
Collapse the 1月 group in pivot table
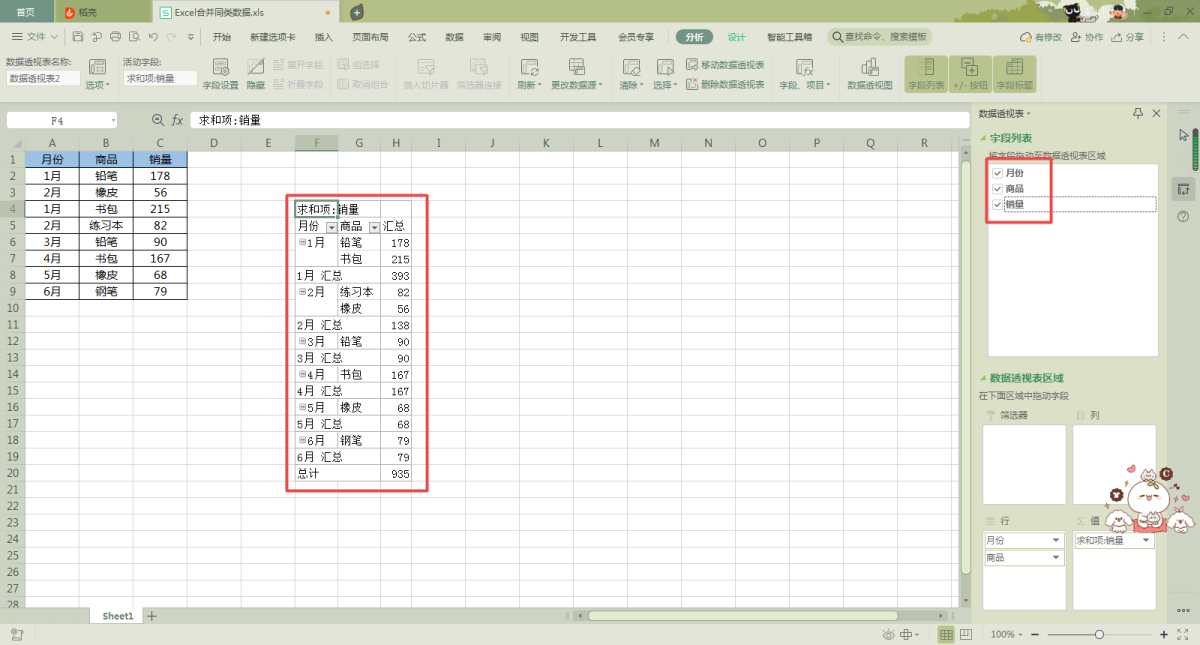[x=302, y=242]
